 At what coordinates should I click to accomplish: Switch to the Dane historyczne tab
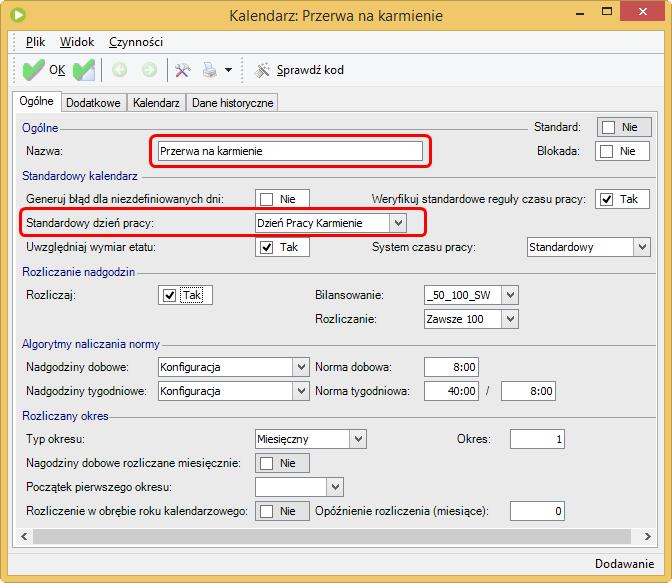(x=232, y=103)
